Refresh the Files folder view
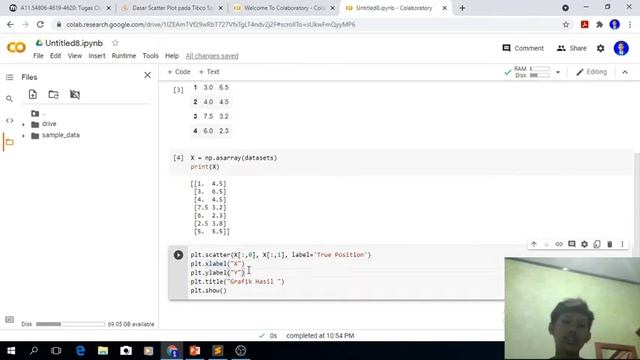Screen dimensions: 640x360 (x=53, y=95)
